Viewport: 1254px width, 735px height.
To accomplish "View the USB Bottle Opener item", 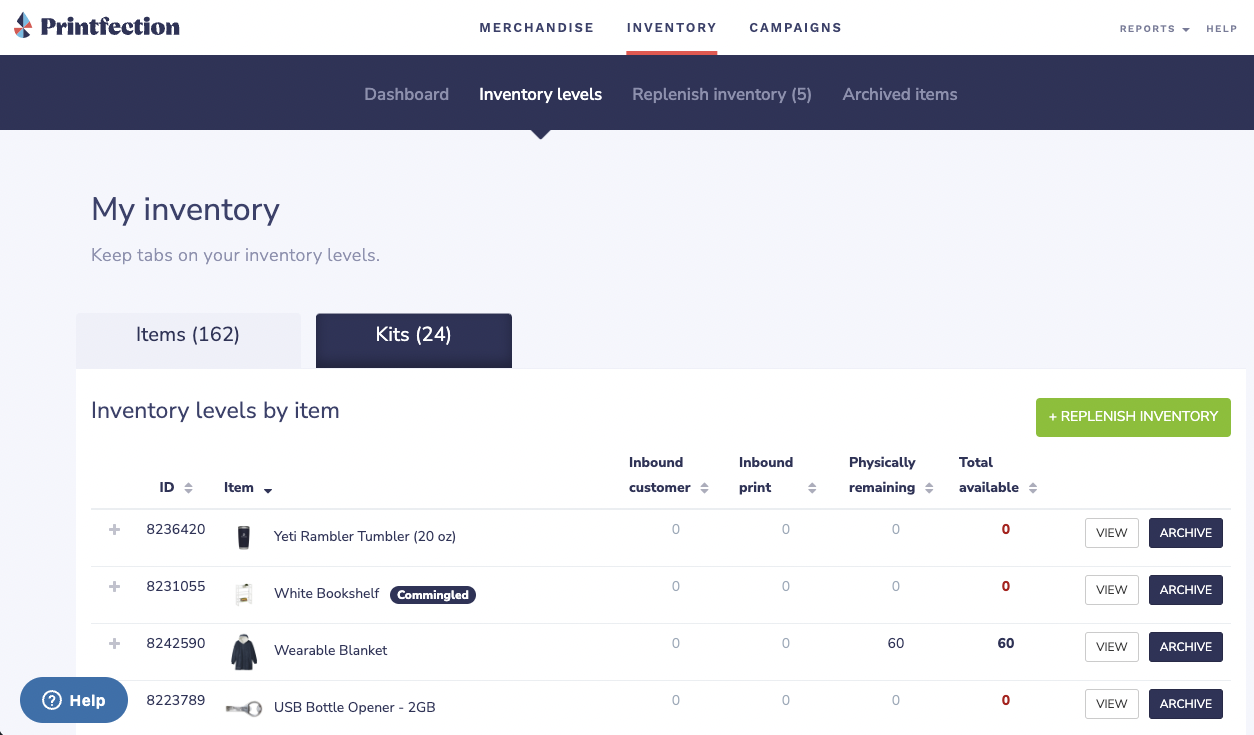I will pos(1111,704).
